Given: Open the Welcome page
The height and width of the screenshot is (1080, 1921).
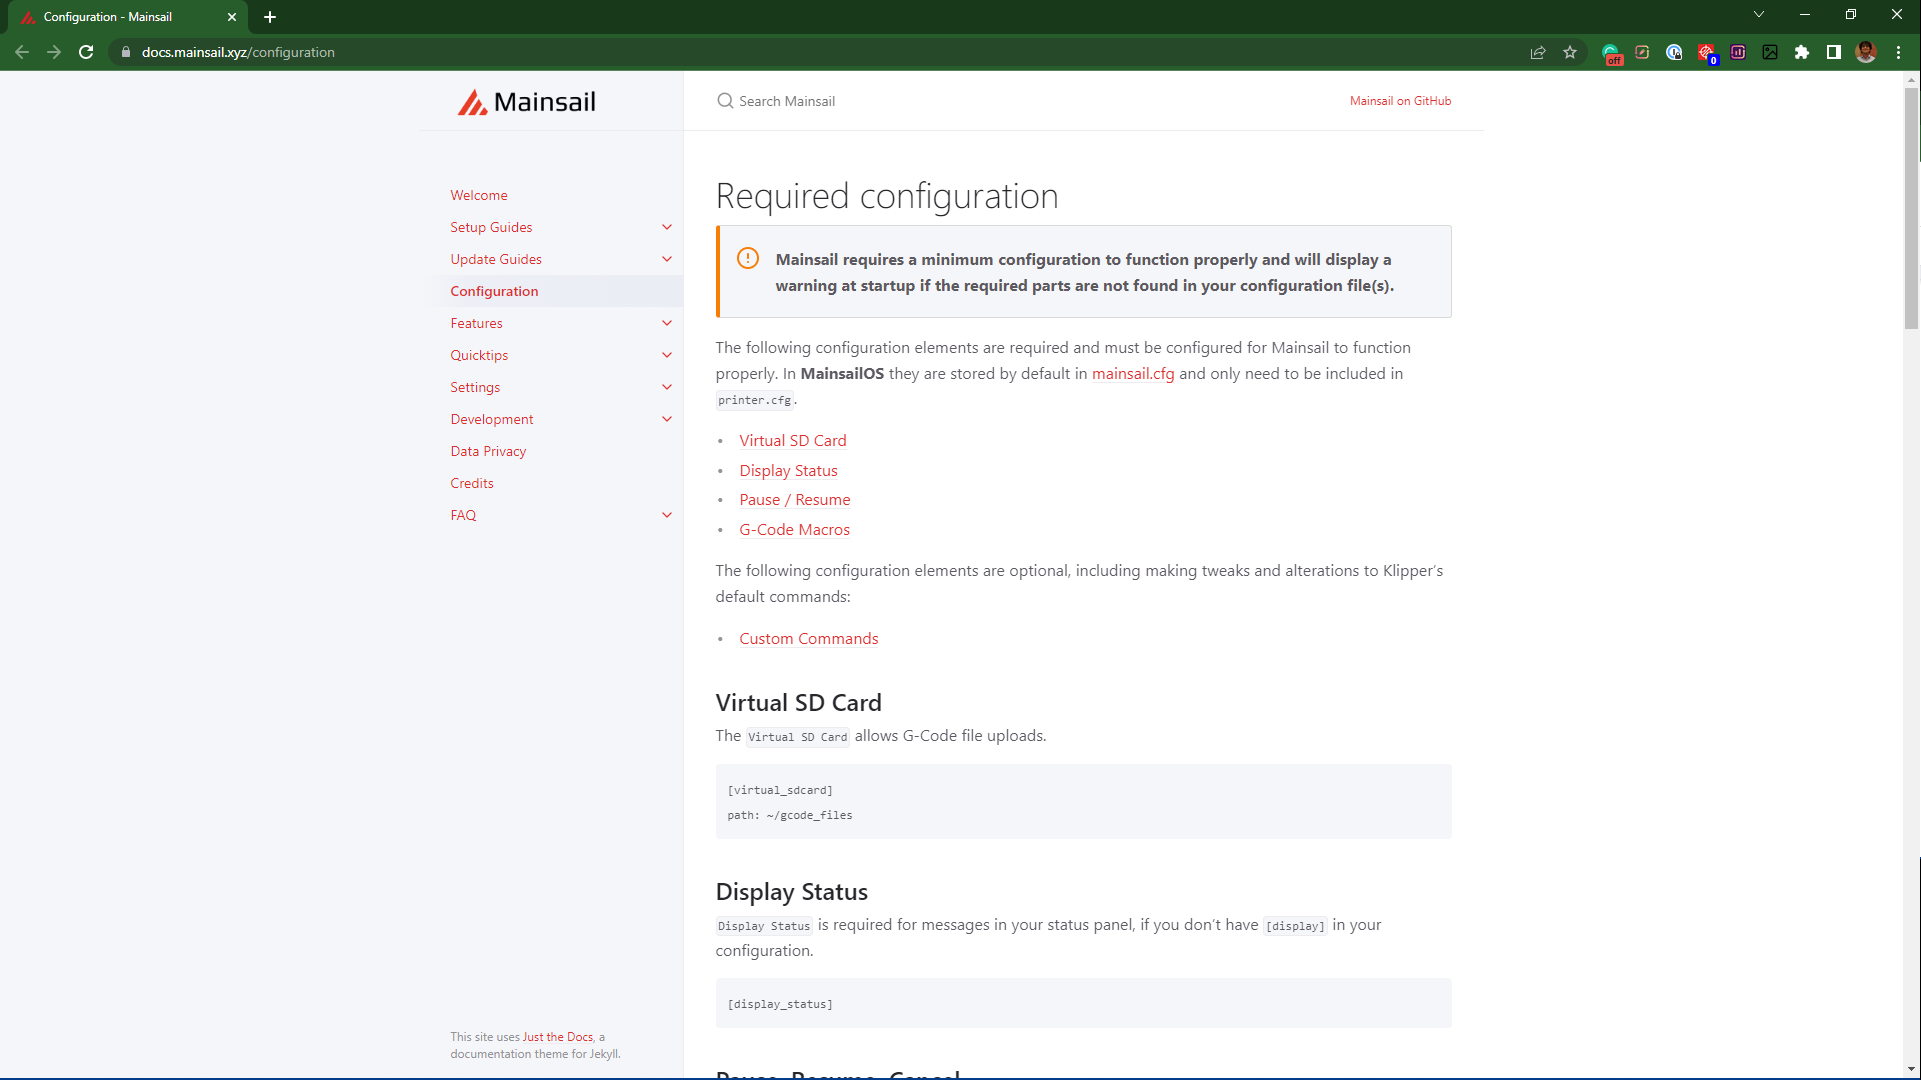Looking at the screenshot, I should (x=479, y=195).
